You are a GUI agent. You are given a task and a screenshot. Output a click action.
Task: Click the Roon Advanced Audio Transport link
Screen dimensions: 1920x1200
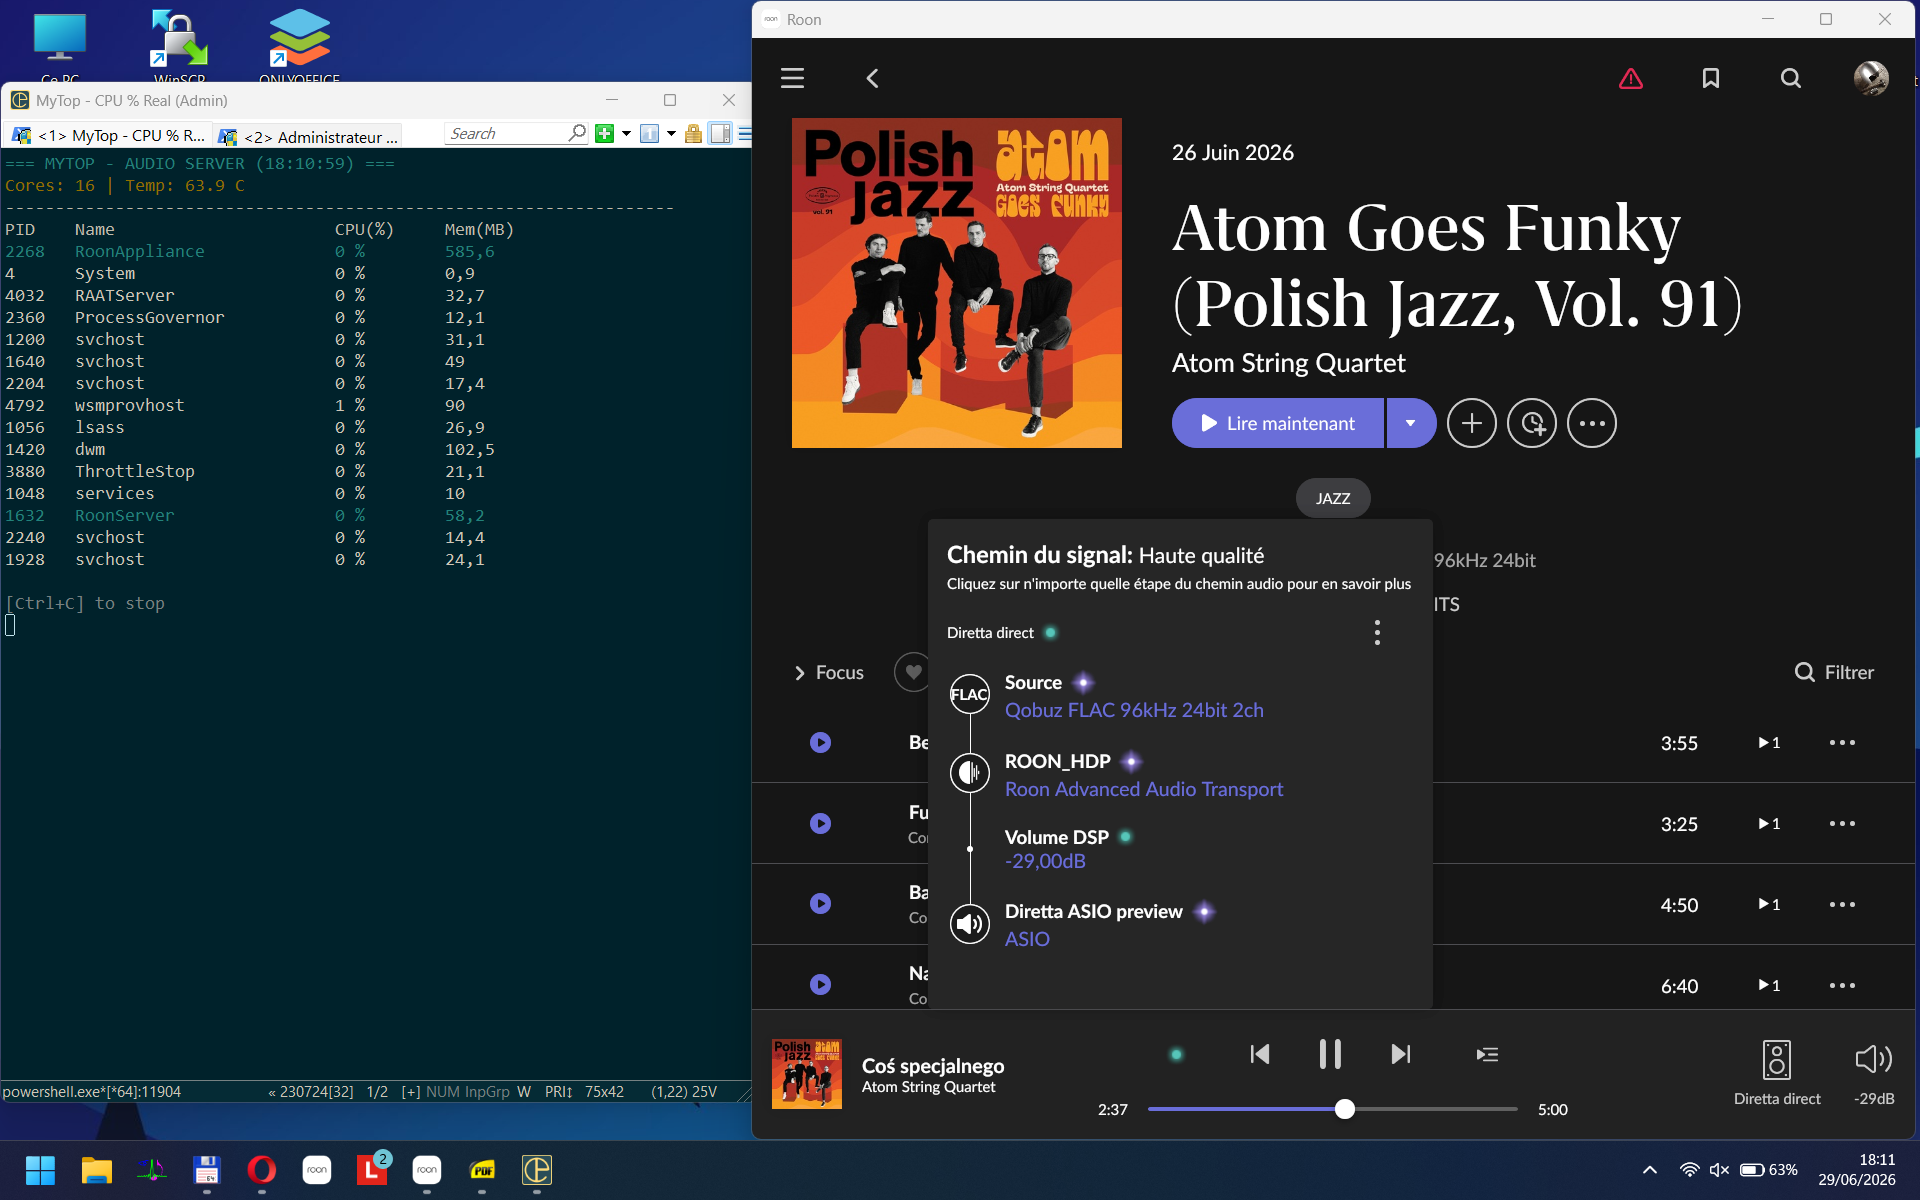[1144, 789]
